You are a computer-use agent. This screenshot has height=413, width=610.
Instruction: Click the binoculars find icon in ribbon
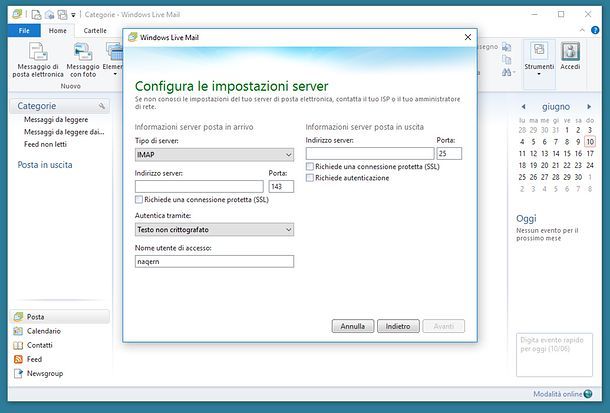(507, 72)
